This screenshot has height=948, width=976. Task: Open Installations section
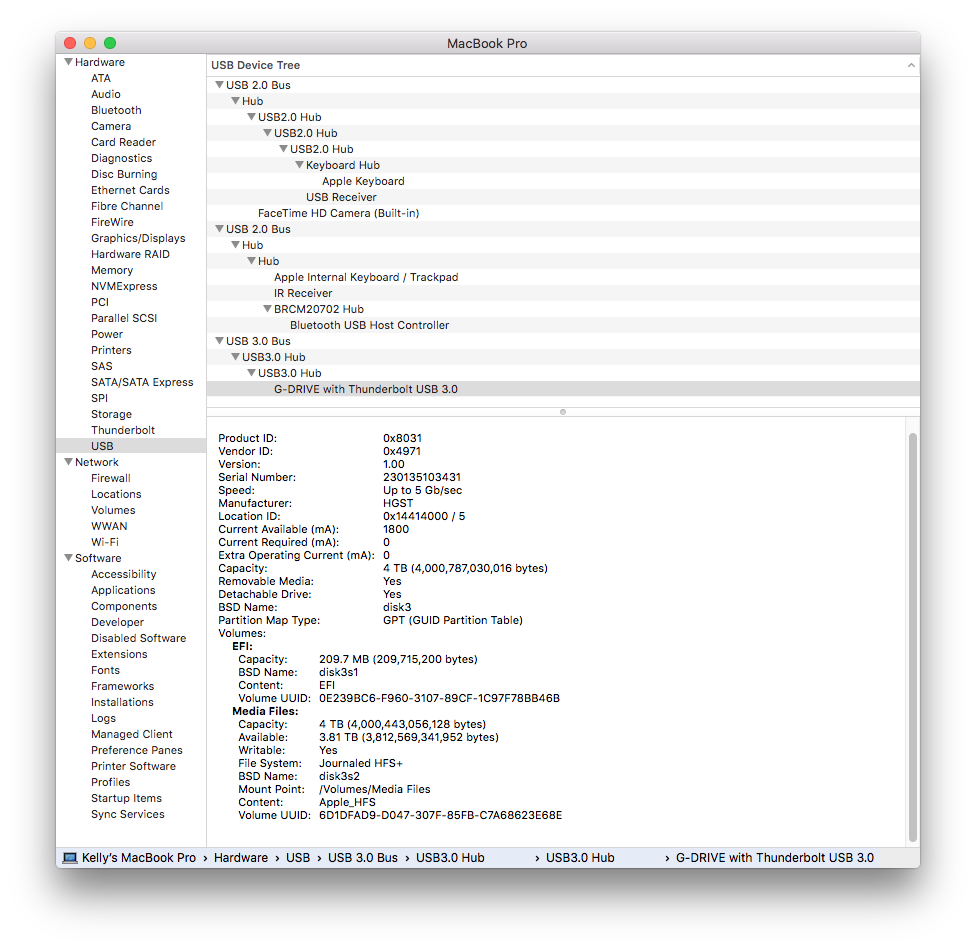click(x=122, y=702)
